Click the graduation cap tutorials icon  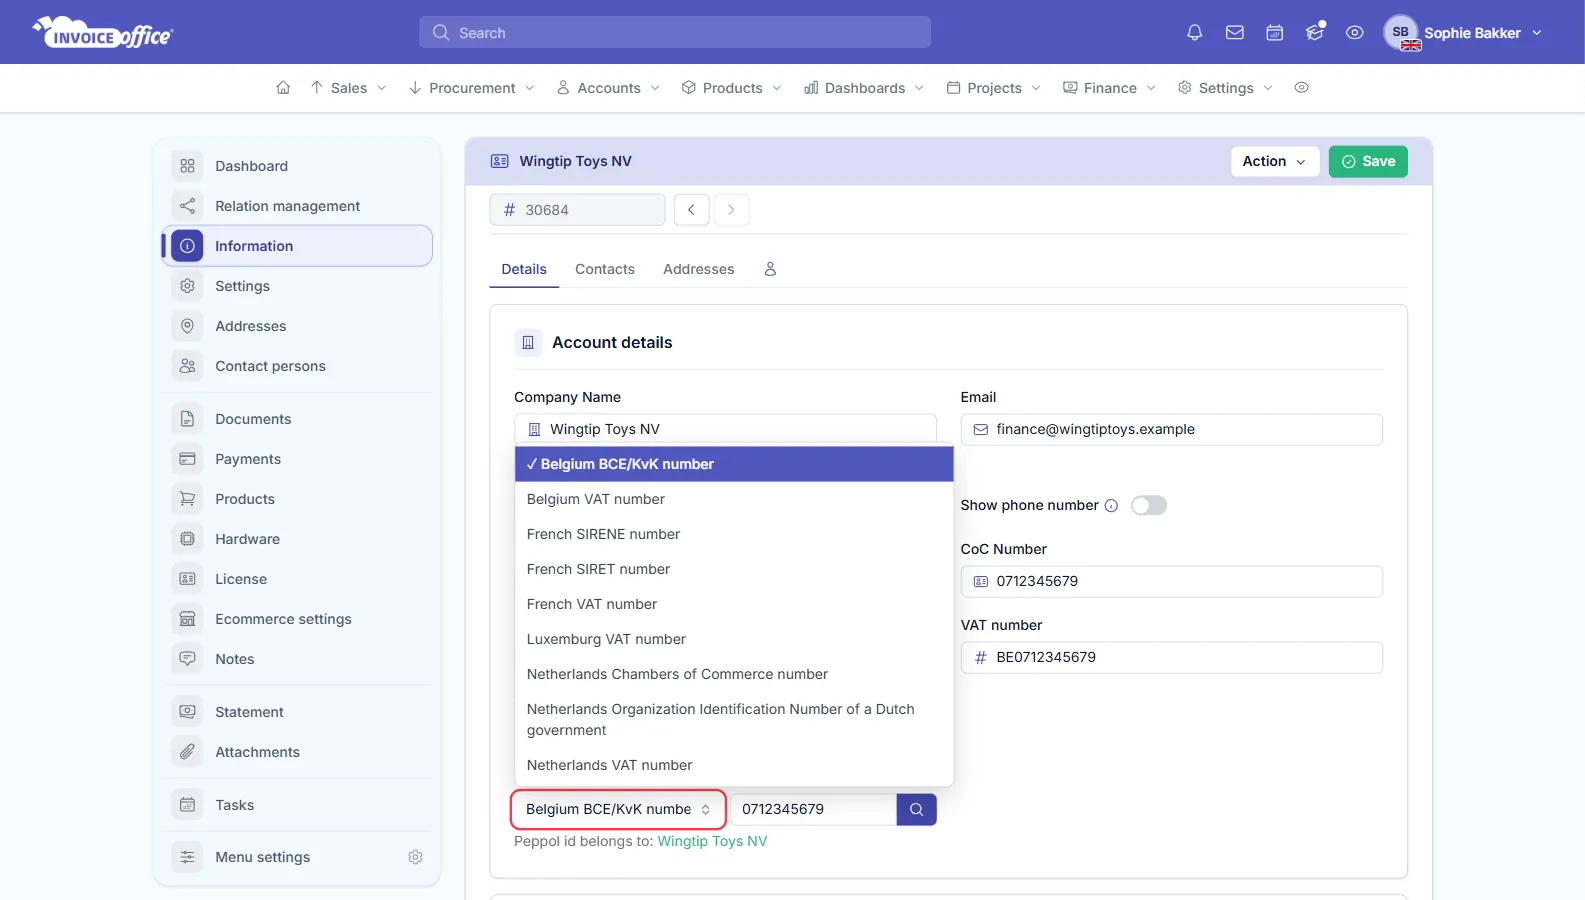[x=1315, y=33]
